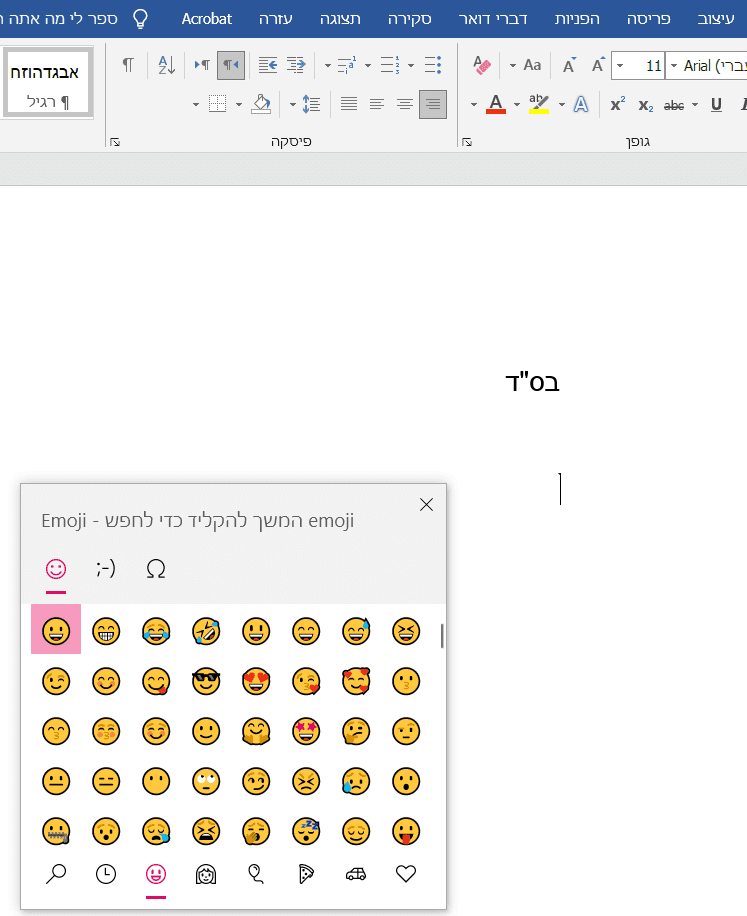This screenshot has height=916, width=747.
Task: Align the paragraph to the right
Action: pos(433,105)
